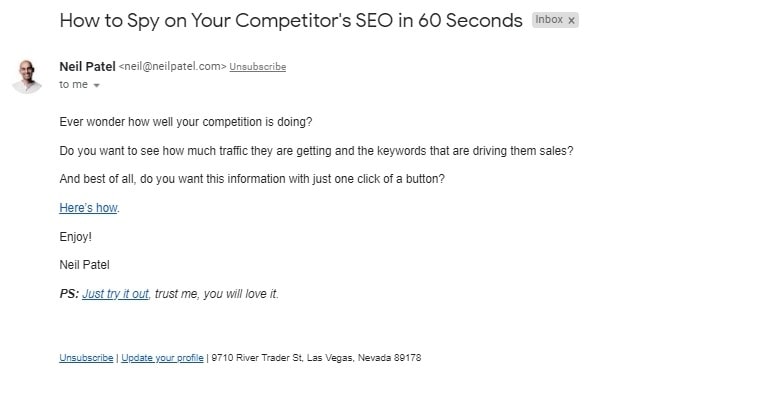Follow the "Just try it out" link
Image resolution: width=757 pixels, height=403 pixels.
pyautogui.click(x=115, y=294)
